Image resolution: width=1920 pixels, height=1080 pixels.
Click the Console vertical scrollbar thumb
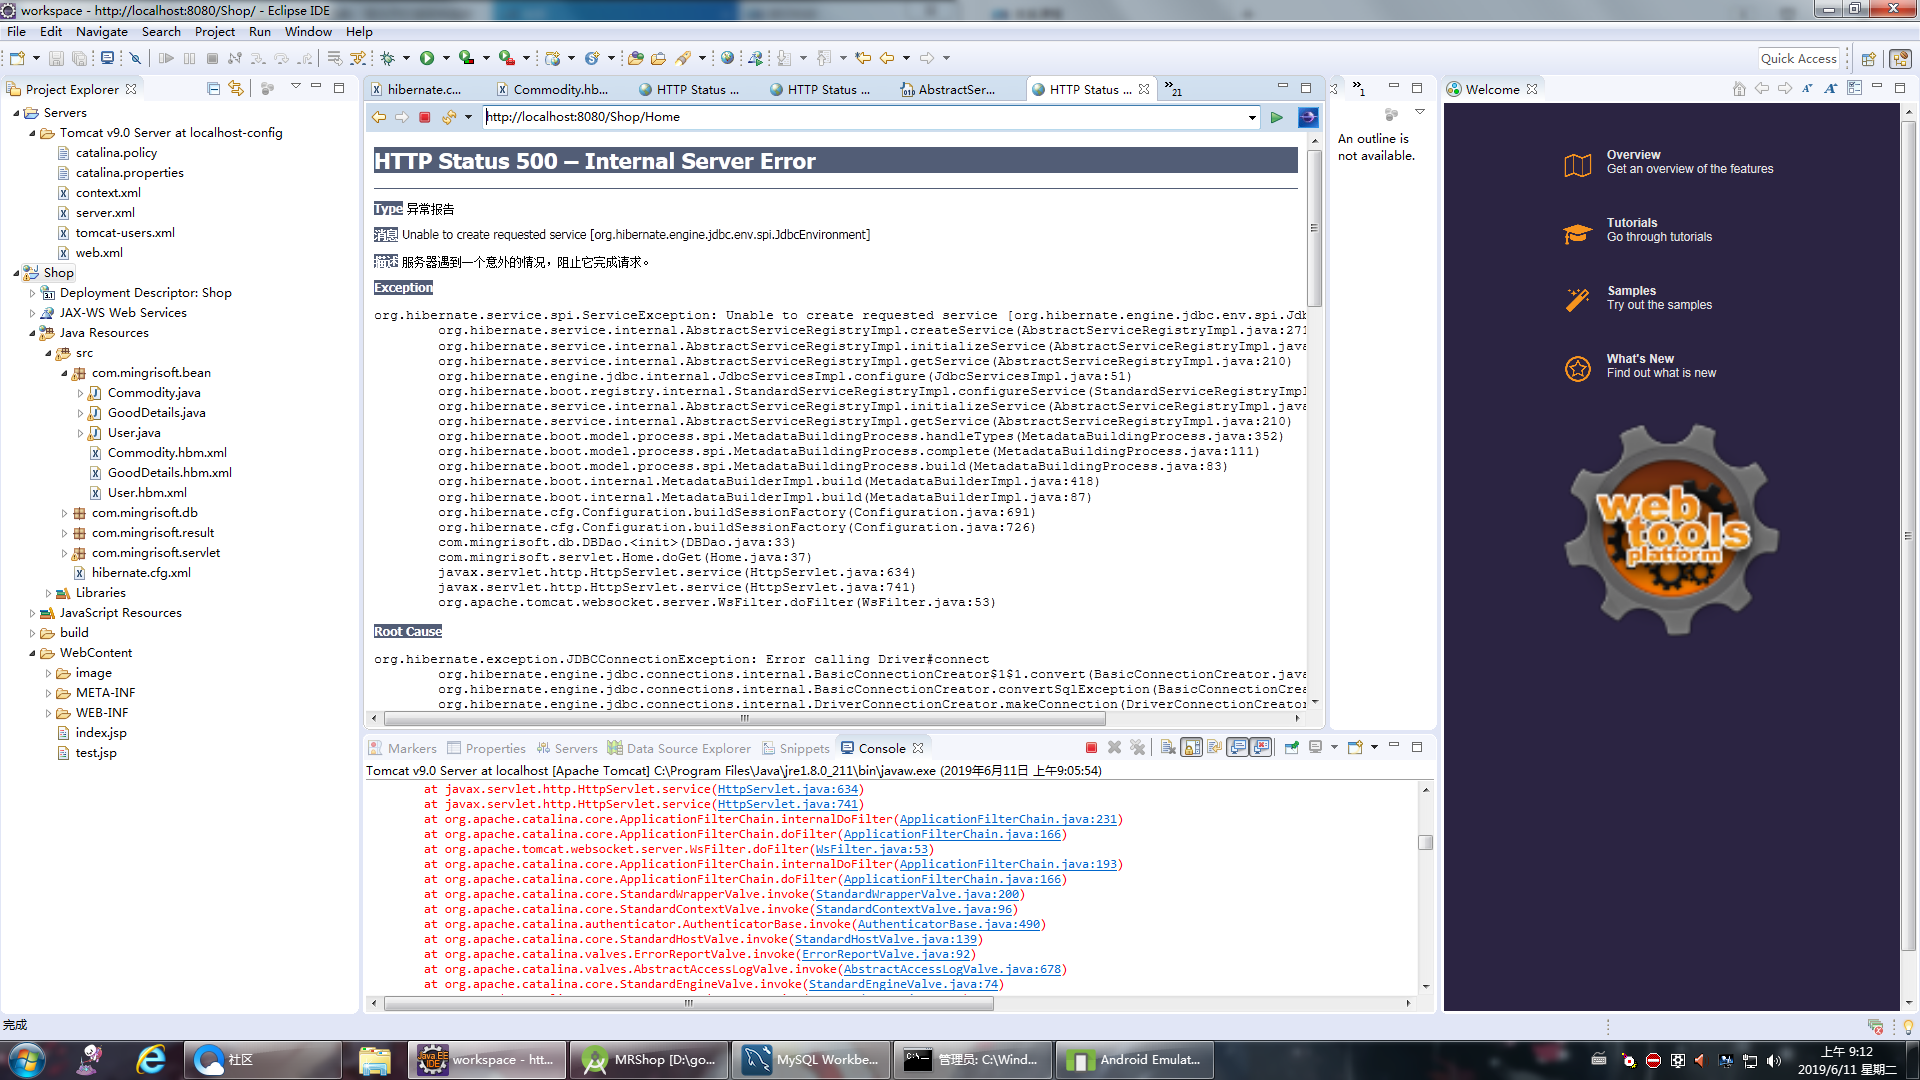tap(1425, 842)
